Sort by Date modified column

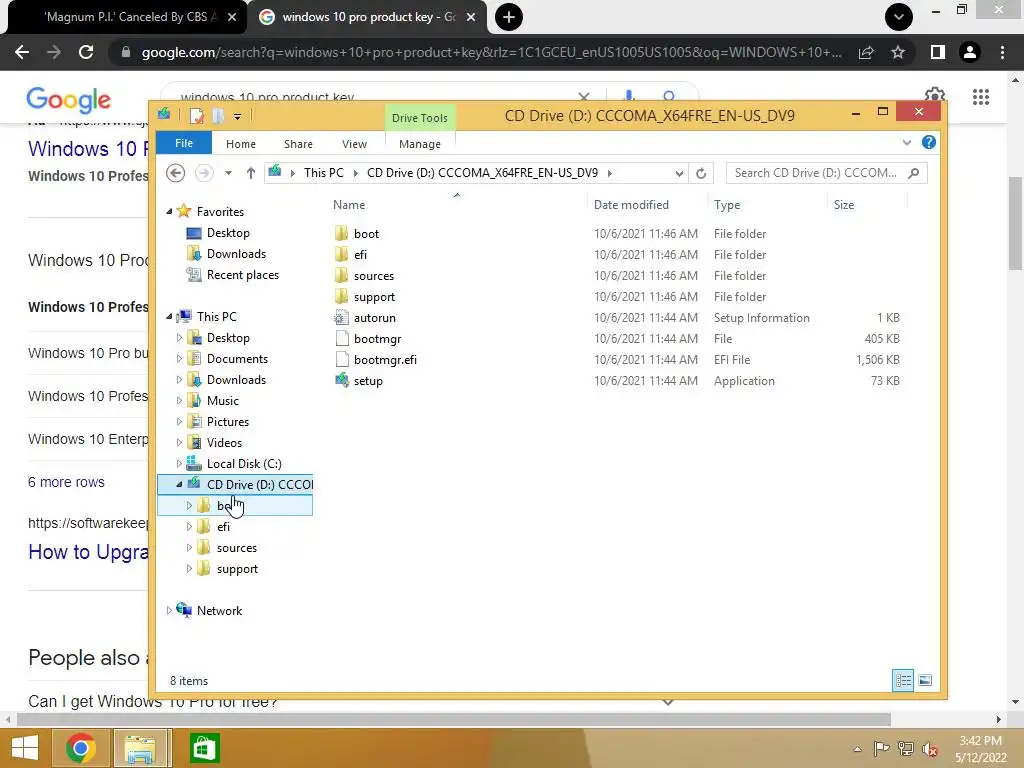pos(631,205)
